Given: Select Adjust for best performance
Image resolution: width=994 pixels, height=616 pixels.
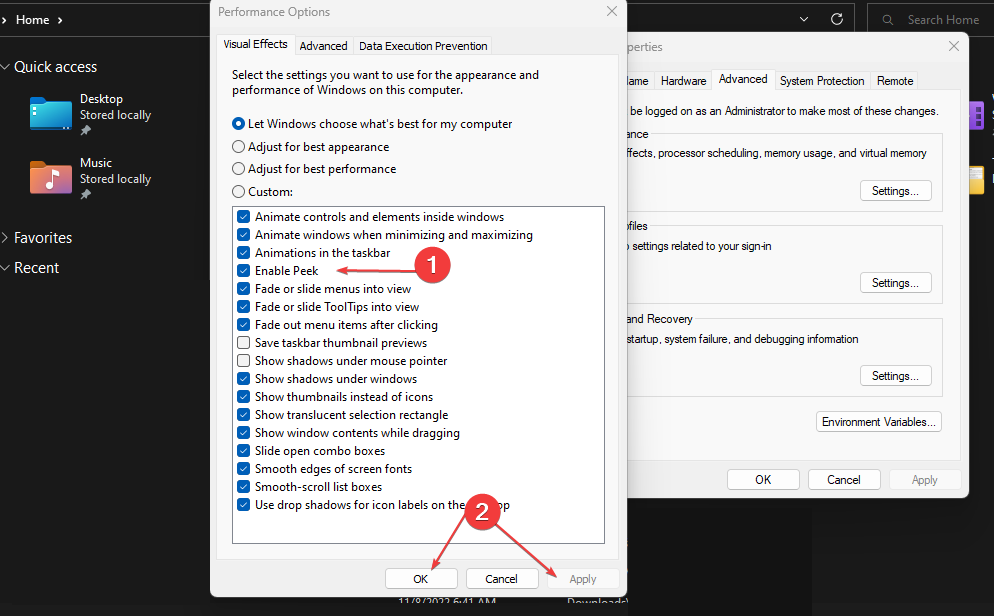Looking at the screenshot, I should point(239,169).
